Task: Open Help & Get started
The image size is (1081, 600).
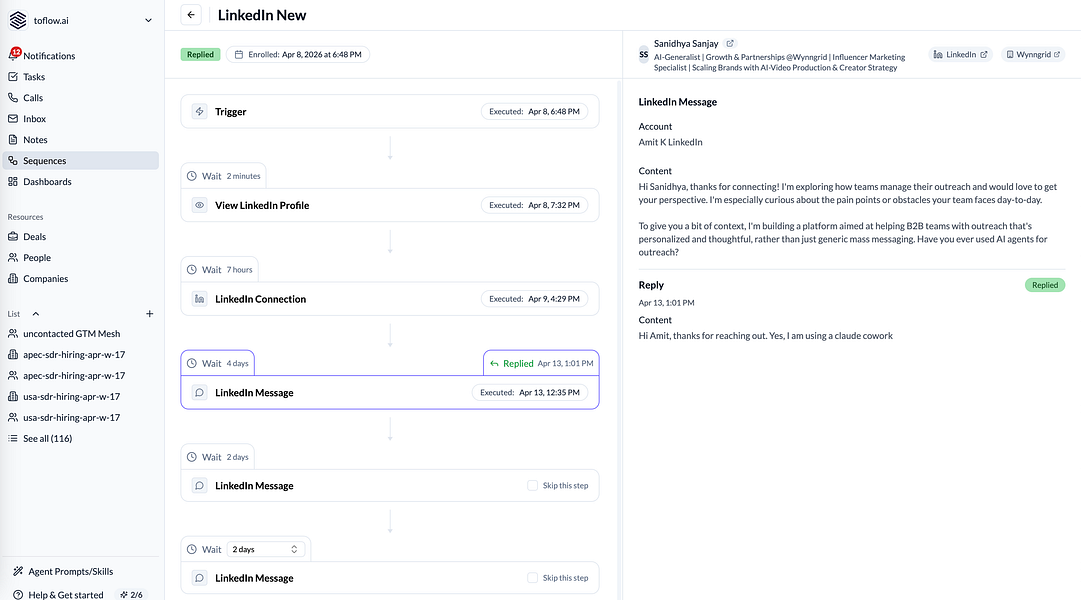Action: tap(58, 594)
